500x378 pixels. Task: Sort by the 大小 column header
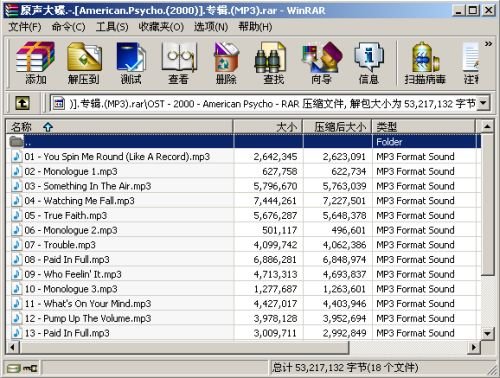268,127
